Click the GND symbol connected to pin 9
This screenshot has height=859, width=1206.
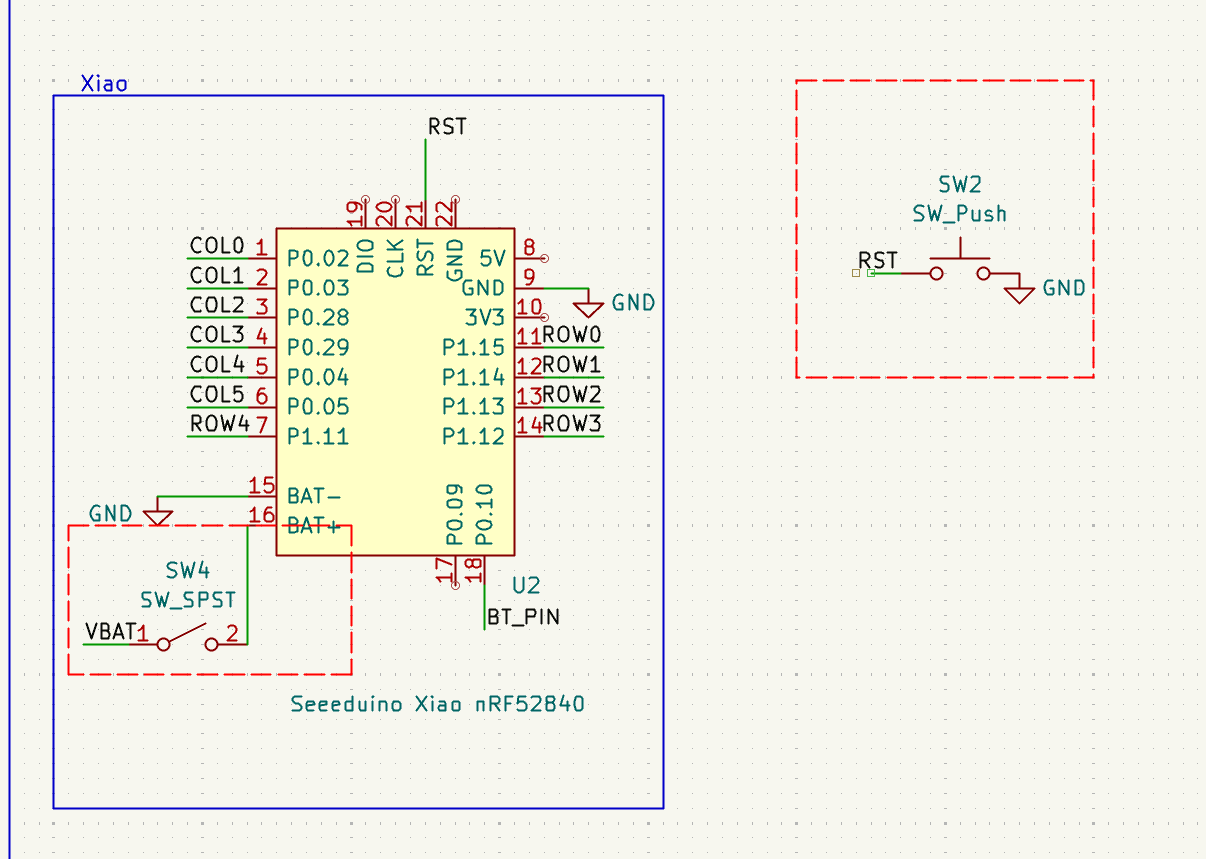588,301
